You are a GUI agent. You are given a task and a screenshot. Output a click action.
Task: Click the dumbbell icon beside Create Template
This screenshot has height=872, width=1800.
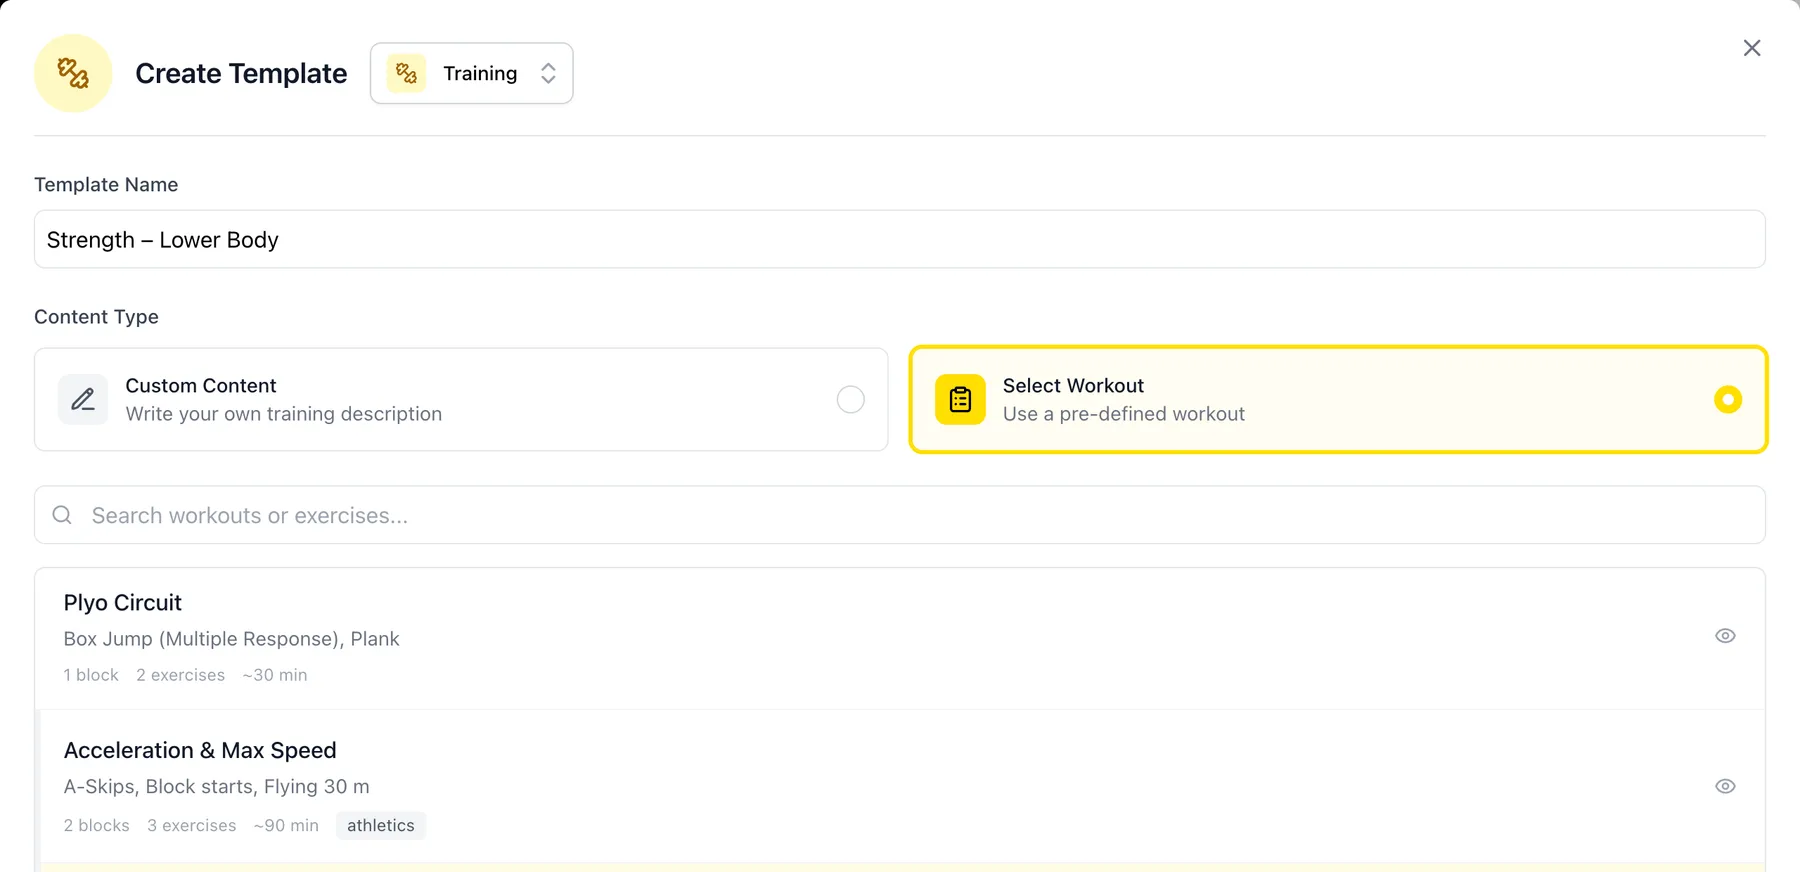[x=73, y=73]
